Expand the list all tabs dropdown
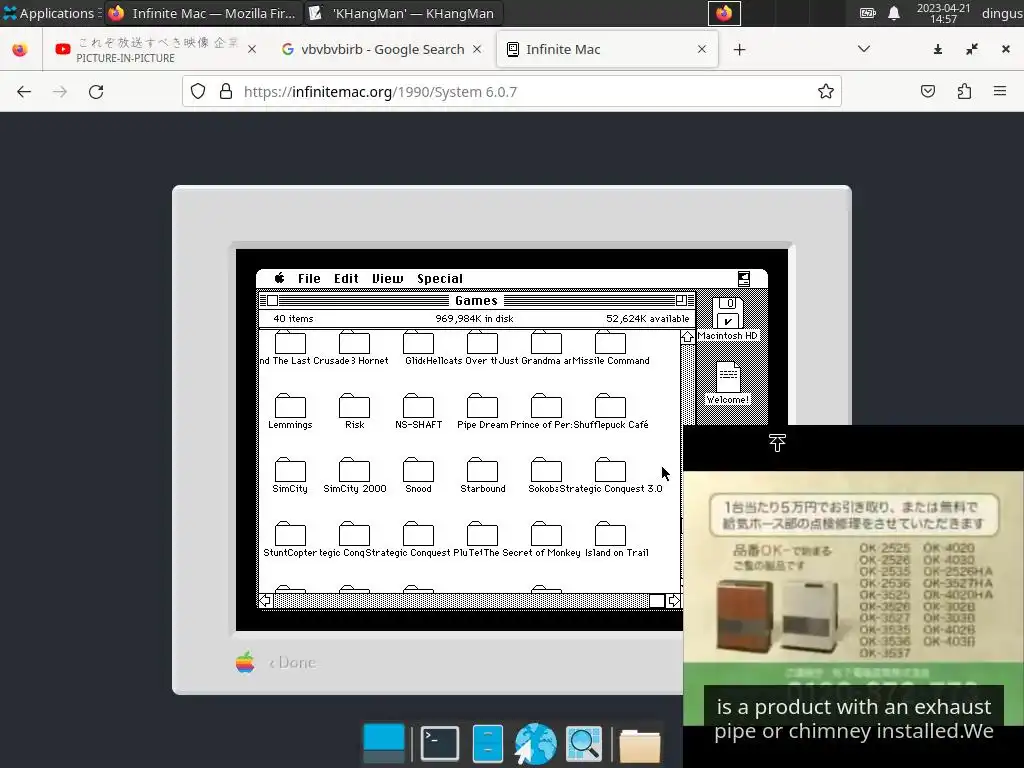 point(863,49)
